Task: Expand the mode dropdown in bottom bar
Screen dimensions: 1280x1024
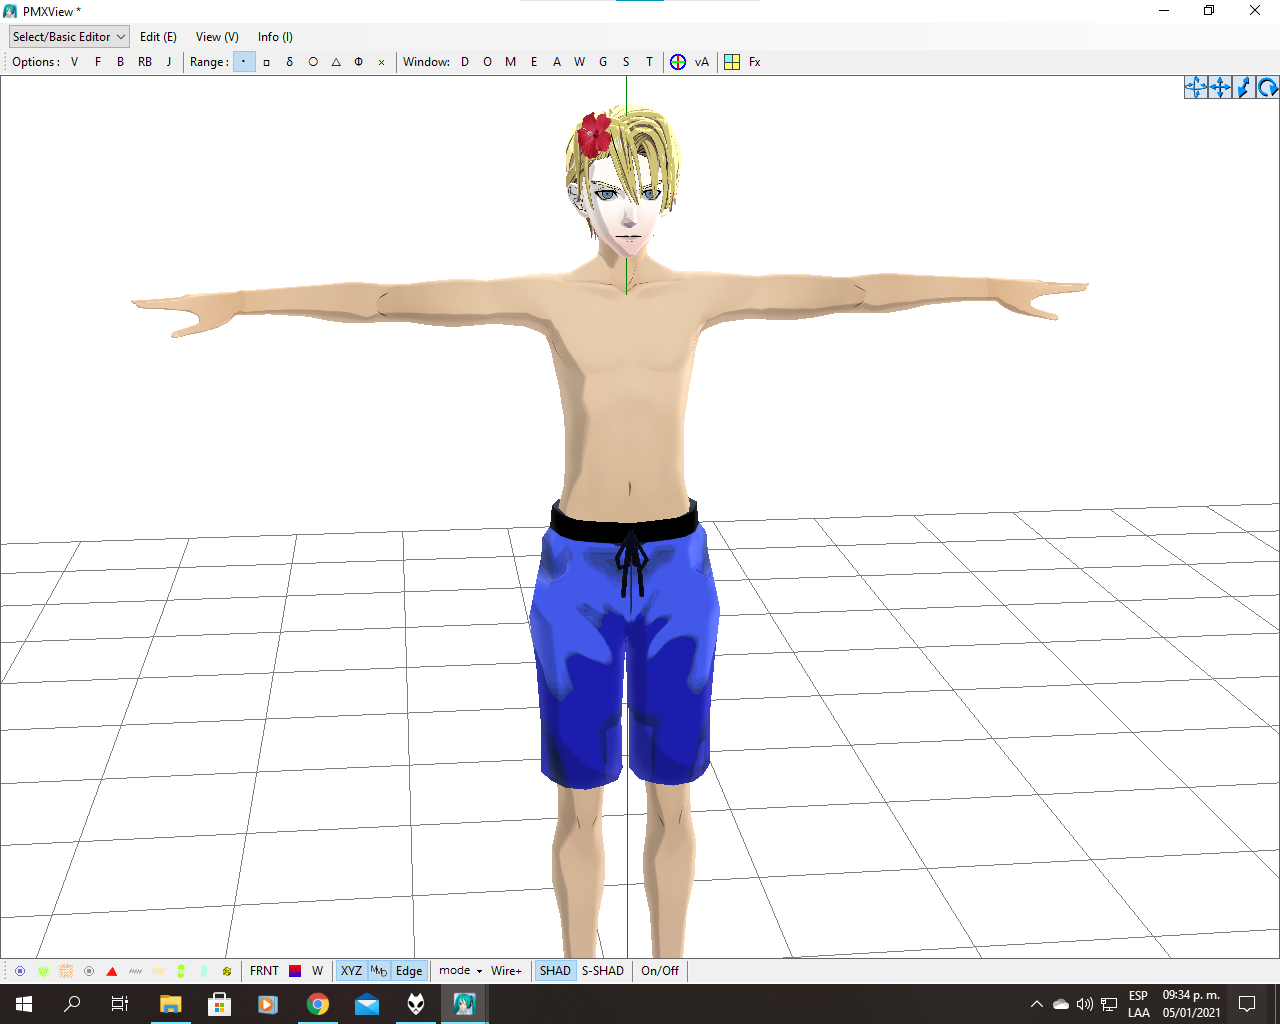Action: pyautogui.click(x=460, y=971)
